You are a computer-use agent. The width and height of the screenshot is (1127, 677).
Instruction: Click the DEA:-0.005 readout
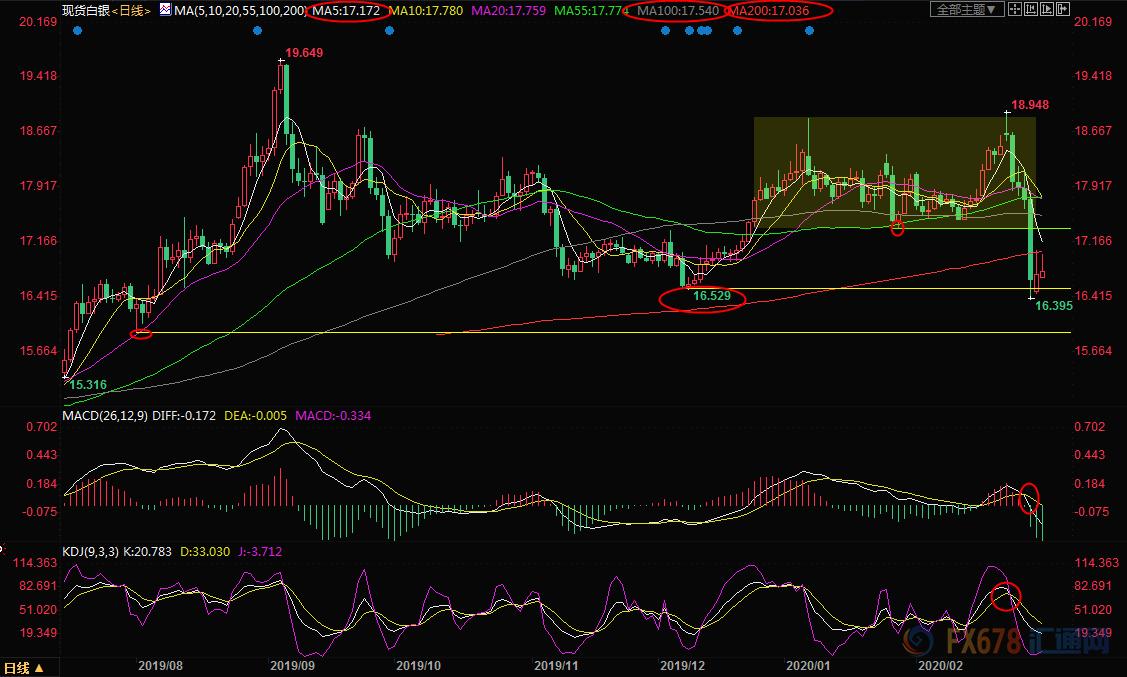[255, 415]
